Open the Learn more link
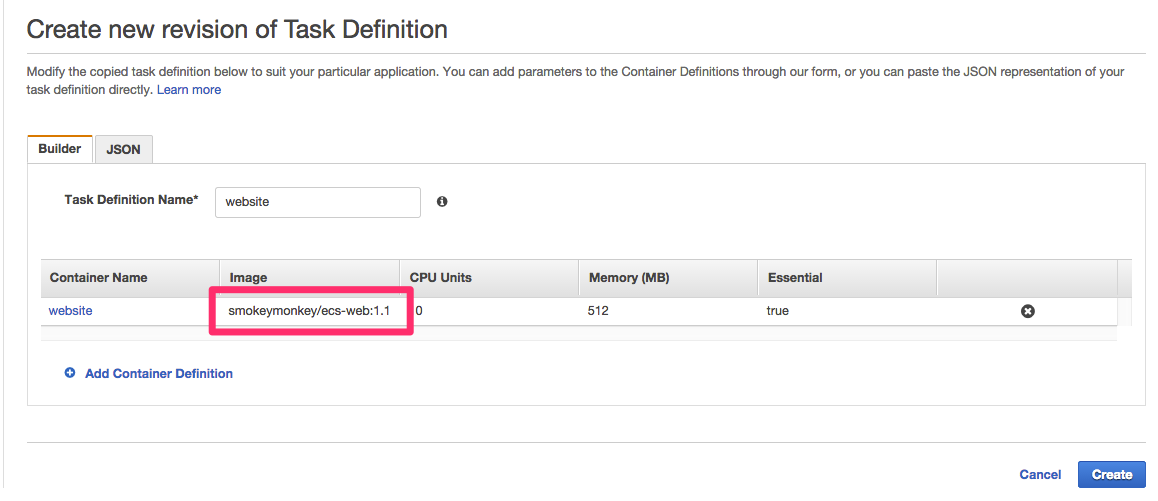1158x501 pixels. [189, 89]
